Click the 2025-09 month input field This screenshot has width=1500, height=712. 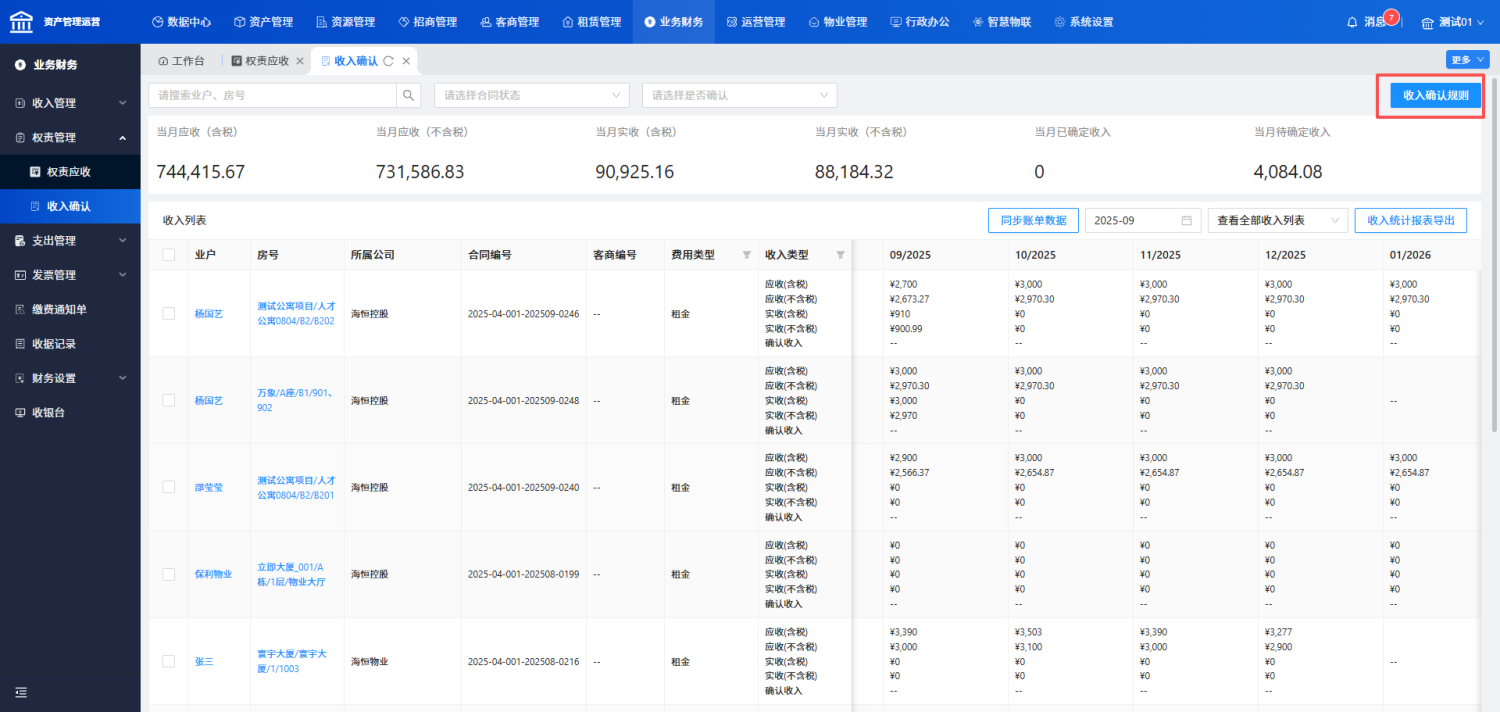[x=1141, y=220]
